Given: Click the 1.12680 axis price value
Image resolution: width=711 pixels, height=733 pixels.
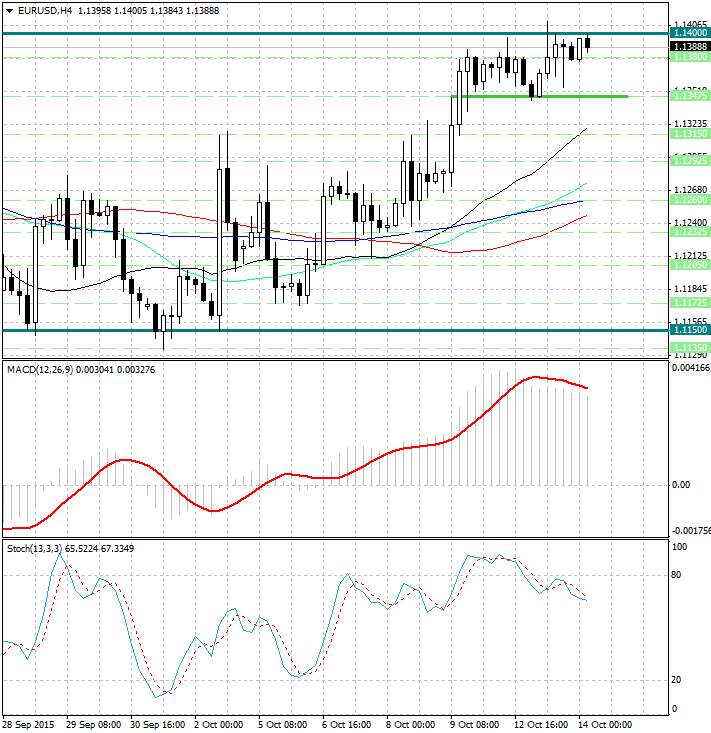Looking at the screenshot, I should click(x=690, y=190).
